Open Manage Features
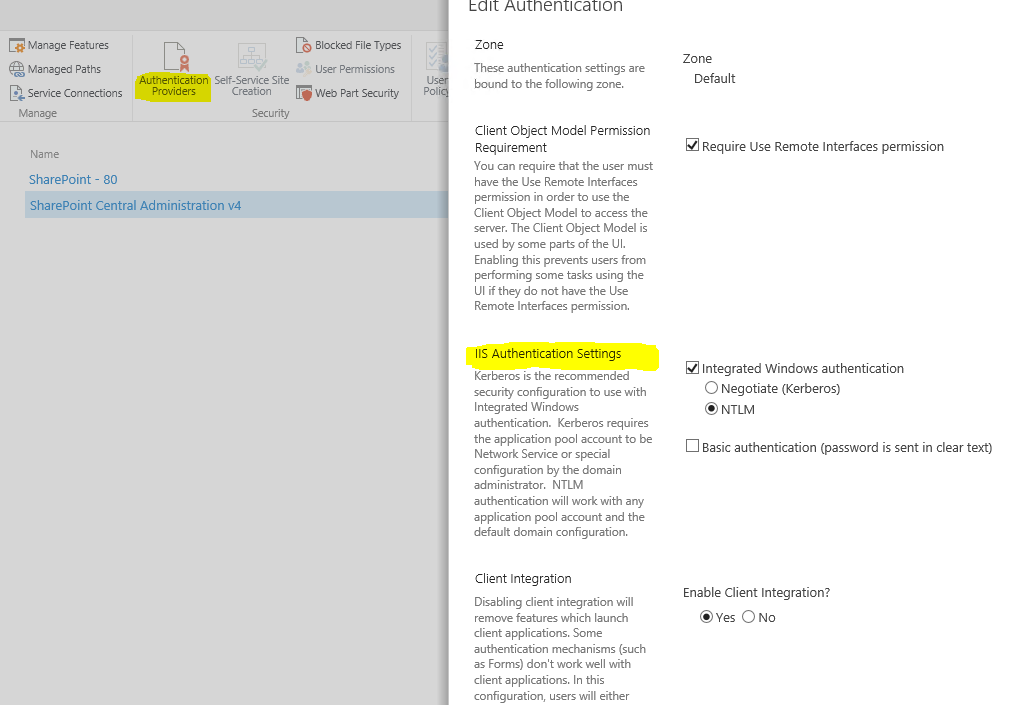 tap(62, 44)
